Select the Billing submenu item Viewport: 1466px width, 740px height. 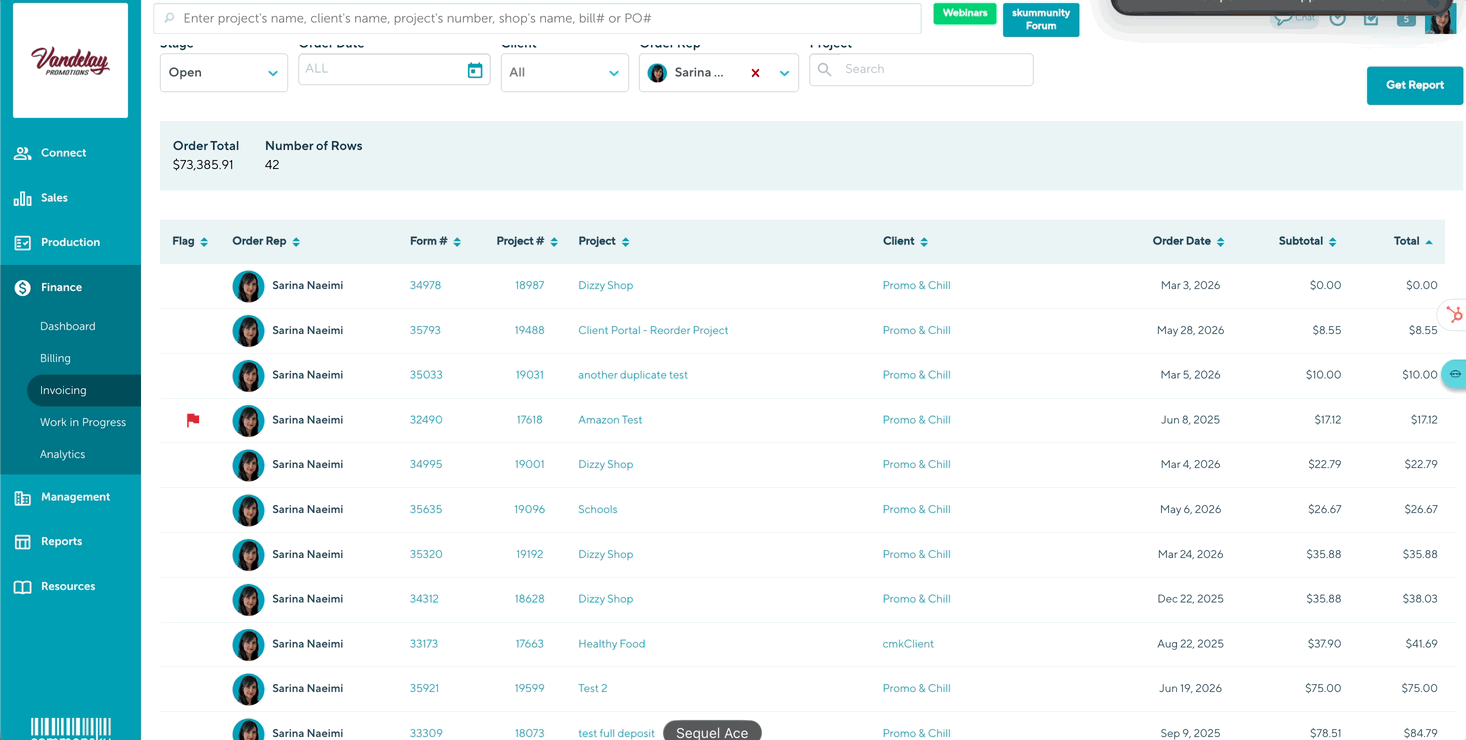click(55, 358)
